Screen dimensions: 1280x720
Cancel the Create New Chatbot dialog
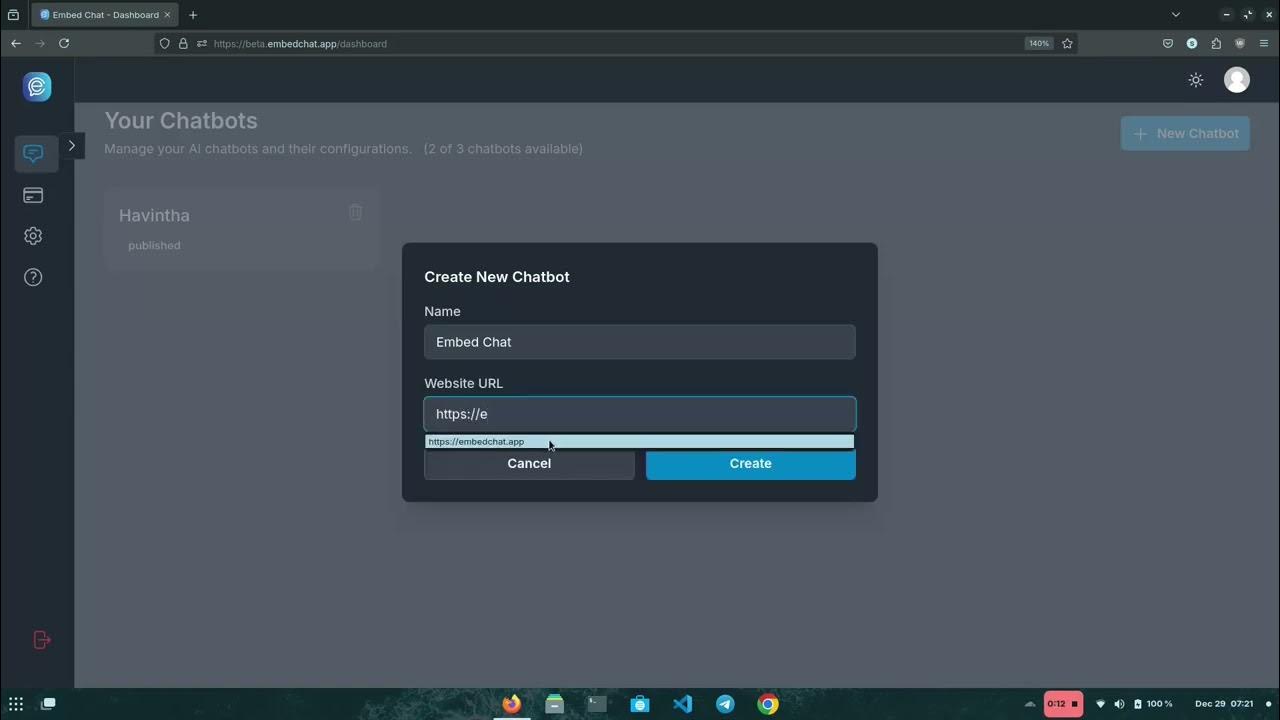tap(529, 463)
